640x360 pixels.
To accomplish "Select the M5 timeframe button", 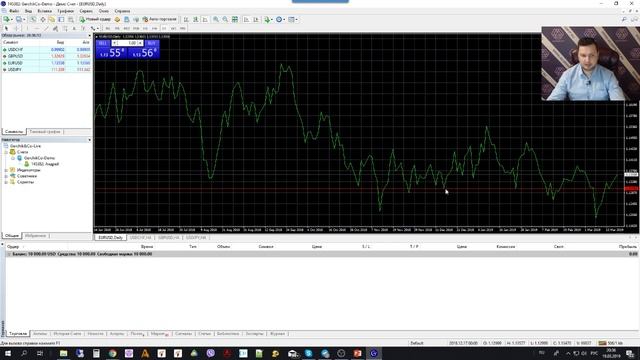I will point(117,28).
